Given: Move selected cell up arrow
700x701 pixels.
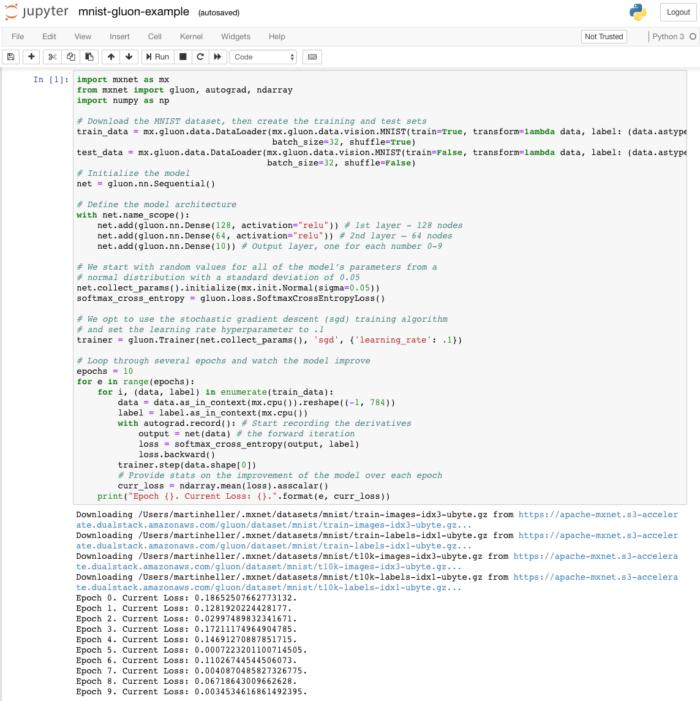Looking at the screenshot, I should point(111,57).
